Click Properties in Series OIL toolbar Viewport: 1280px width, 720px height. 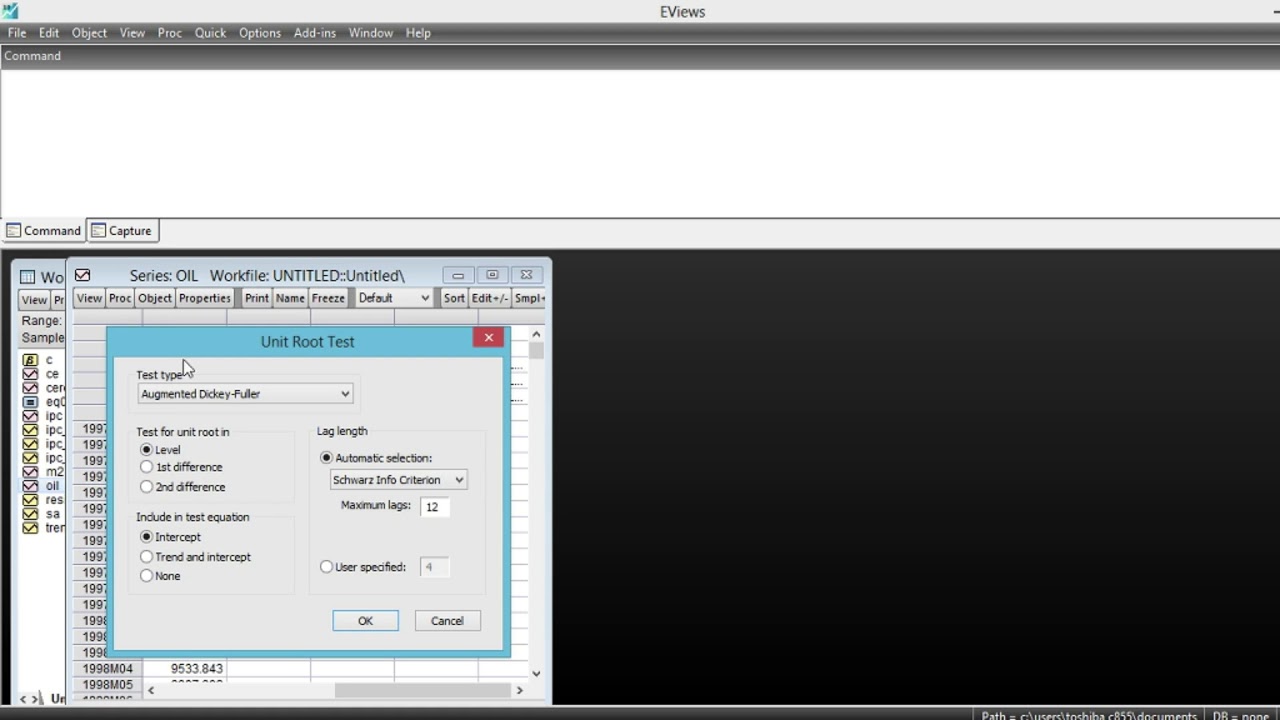coord(205,298)
